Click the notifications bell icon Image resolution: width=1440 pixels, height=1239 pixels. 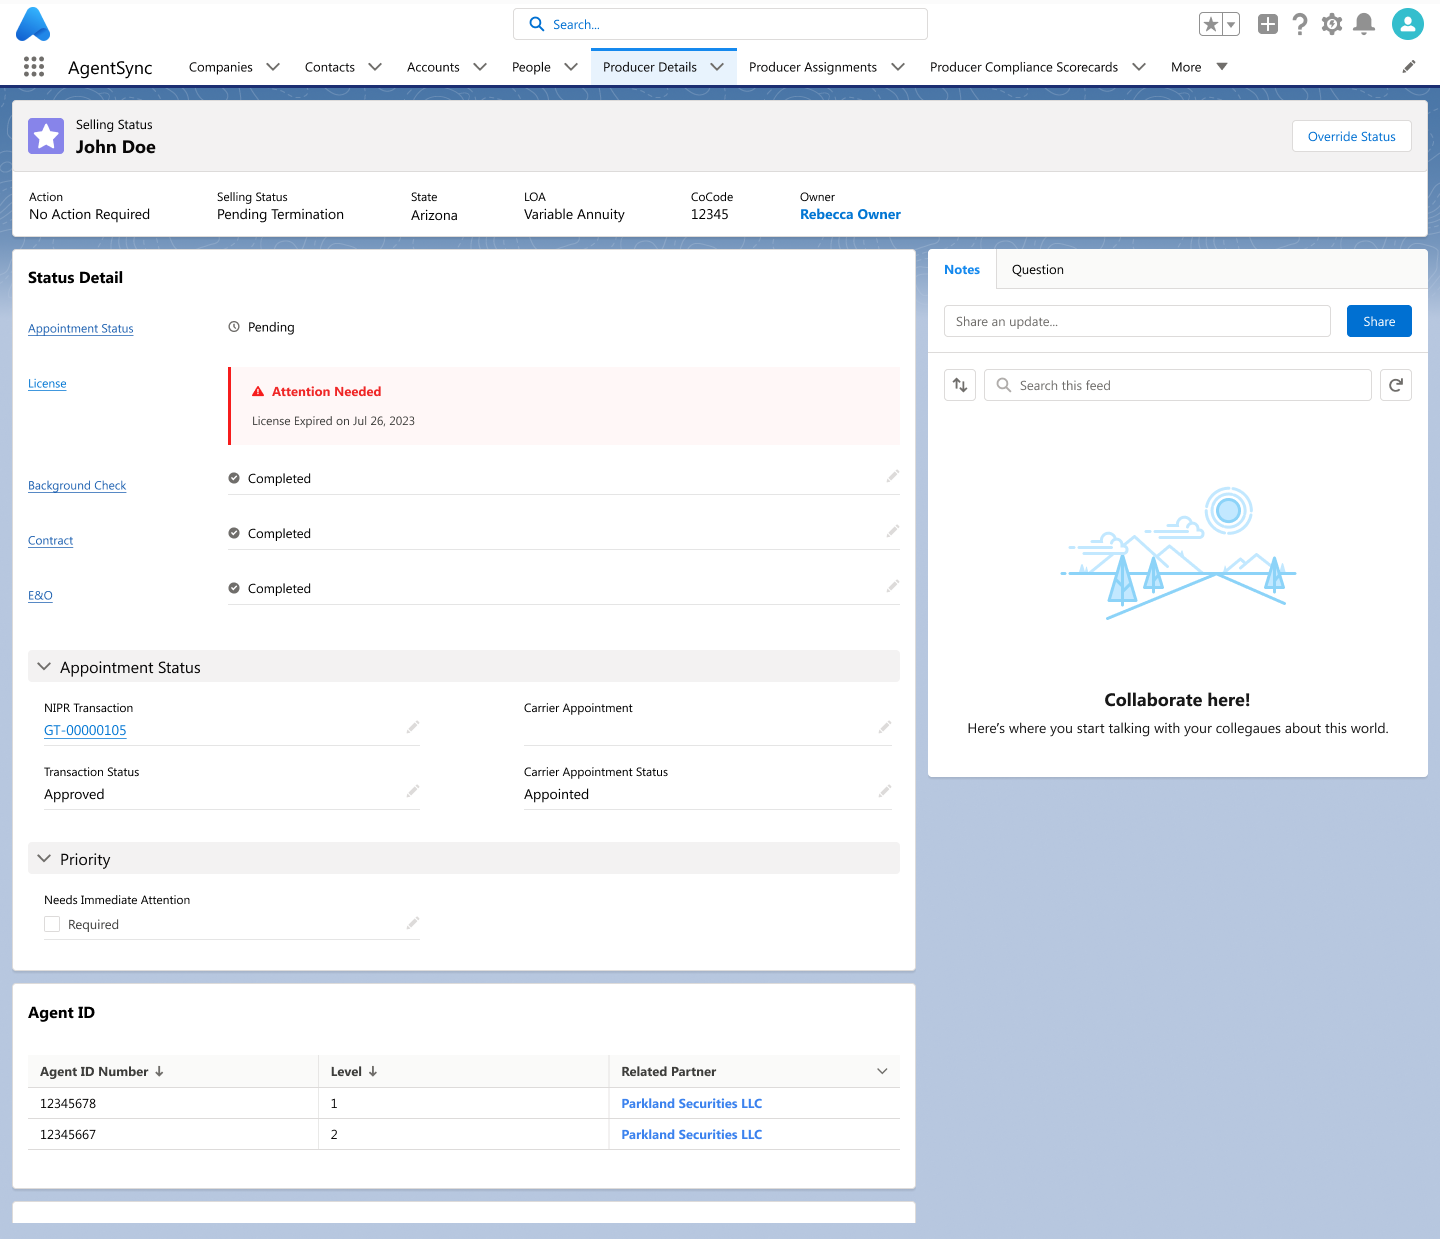point(1363,24)
